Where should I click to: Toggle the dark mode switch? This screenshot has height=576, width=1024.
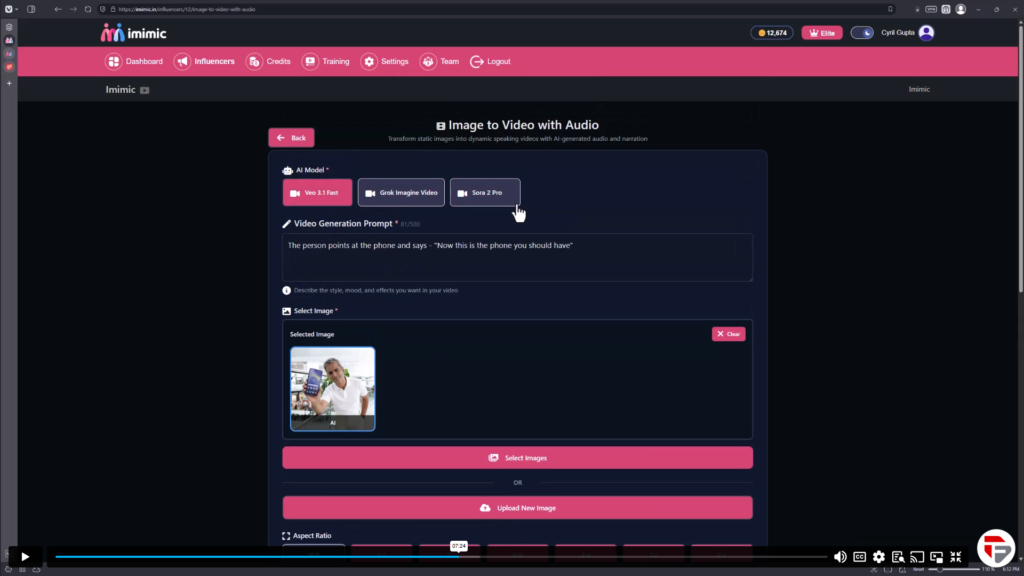862,32
